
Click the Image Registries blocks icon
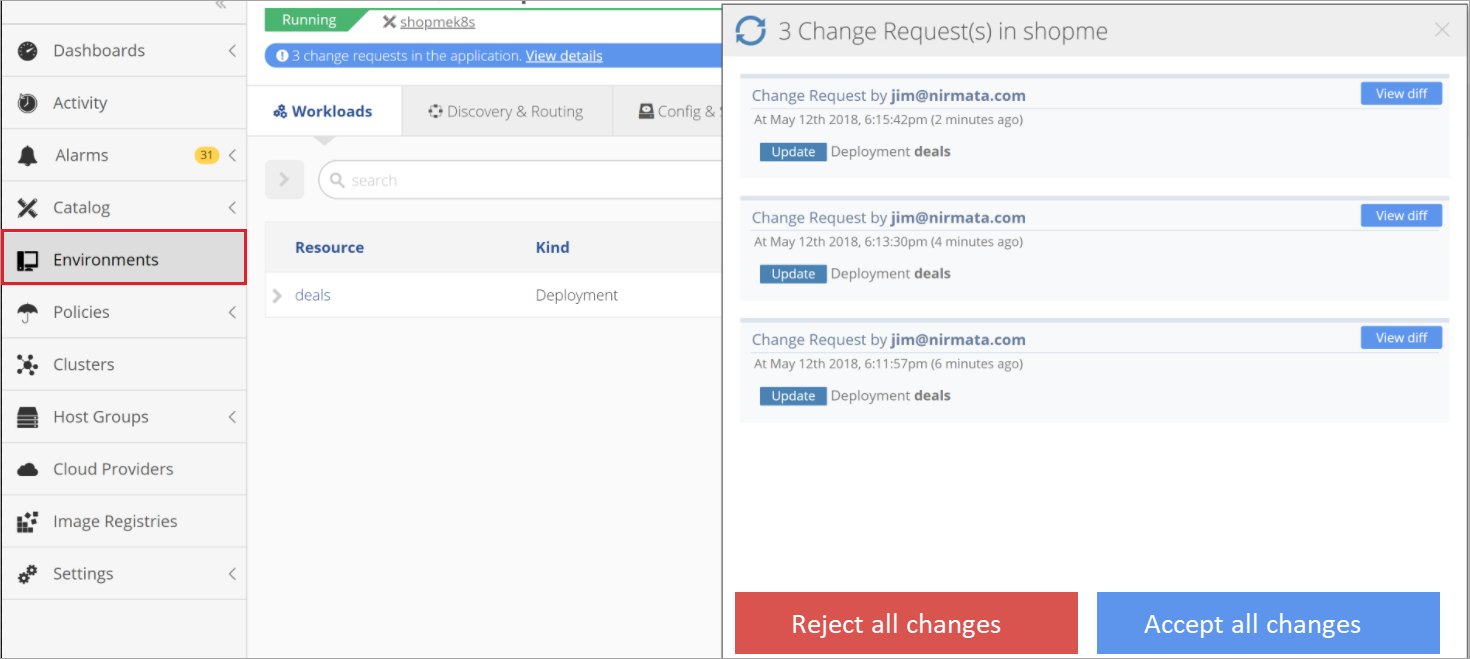click(28, 522)
